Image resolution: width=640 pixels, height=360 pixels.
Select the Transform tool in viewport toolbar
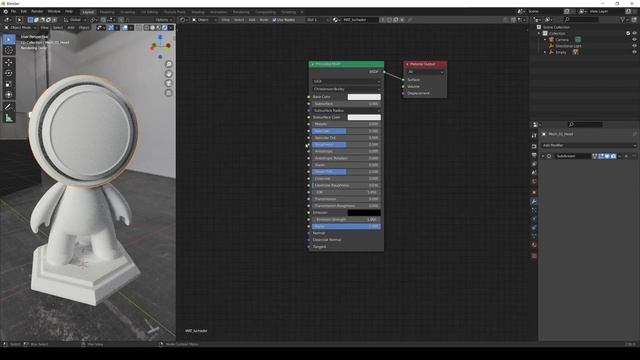(x=9, y=95)
